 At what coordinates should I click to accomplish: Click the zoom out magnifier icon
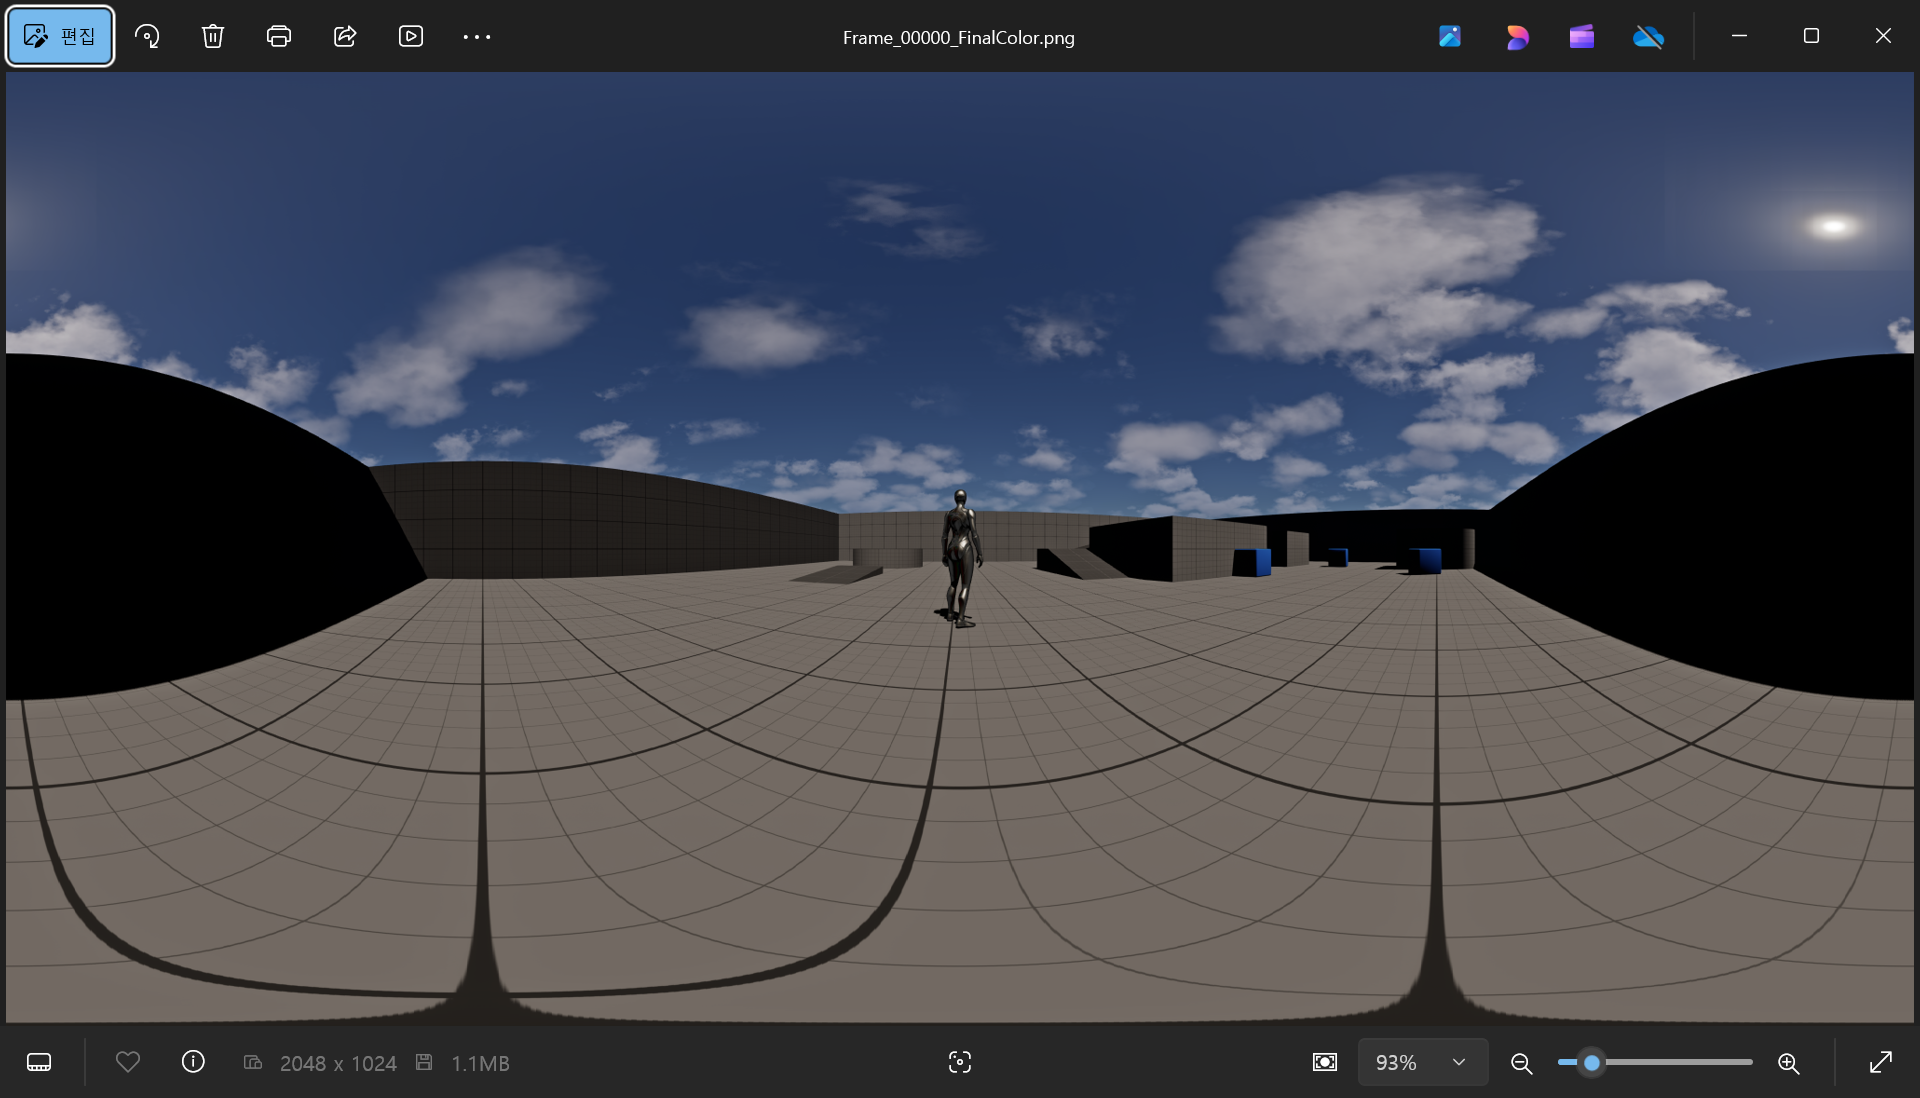(1522, 1063)
